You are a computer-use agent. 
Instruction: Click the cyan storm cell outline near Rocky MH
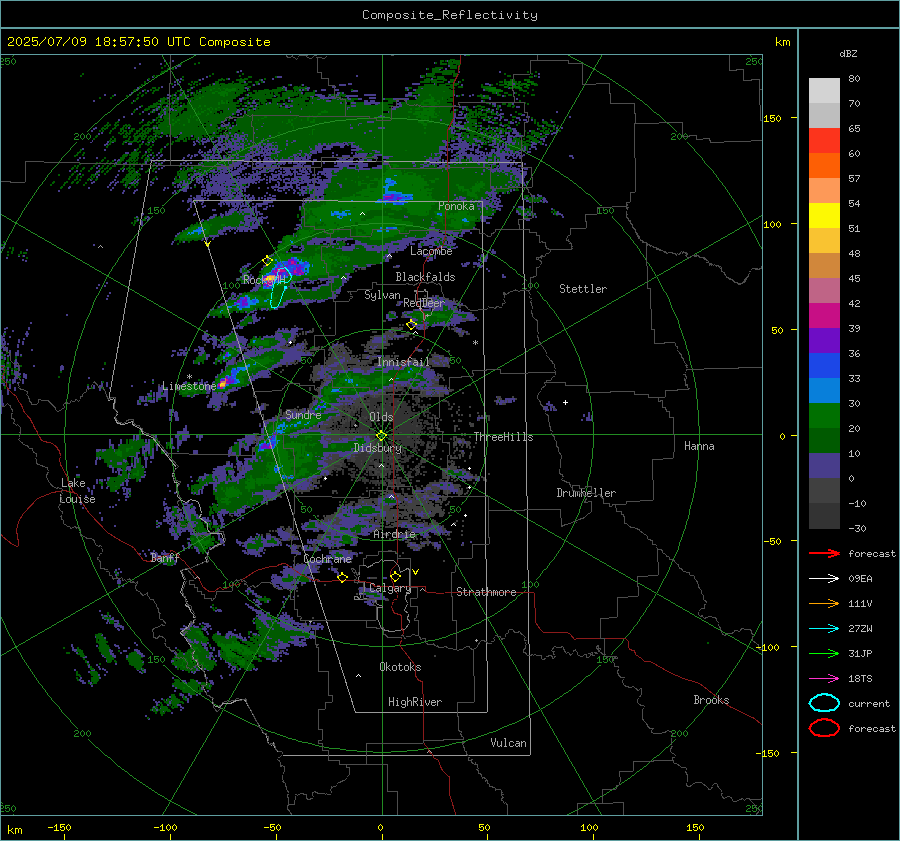pyautogui.click(x=280, y=287)
